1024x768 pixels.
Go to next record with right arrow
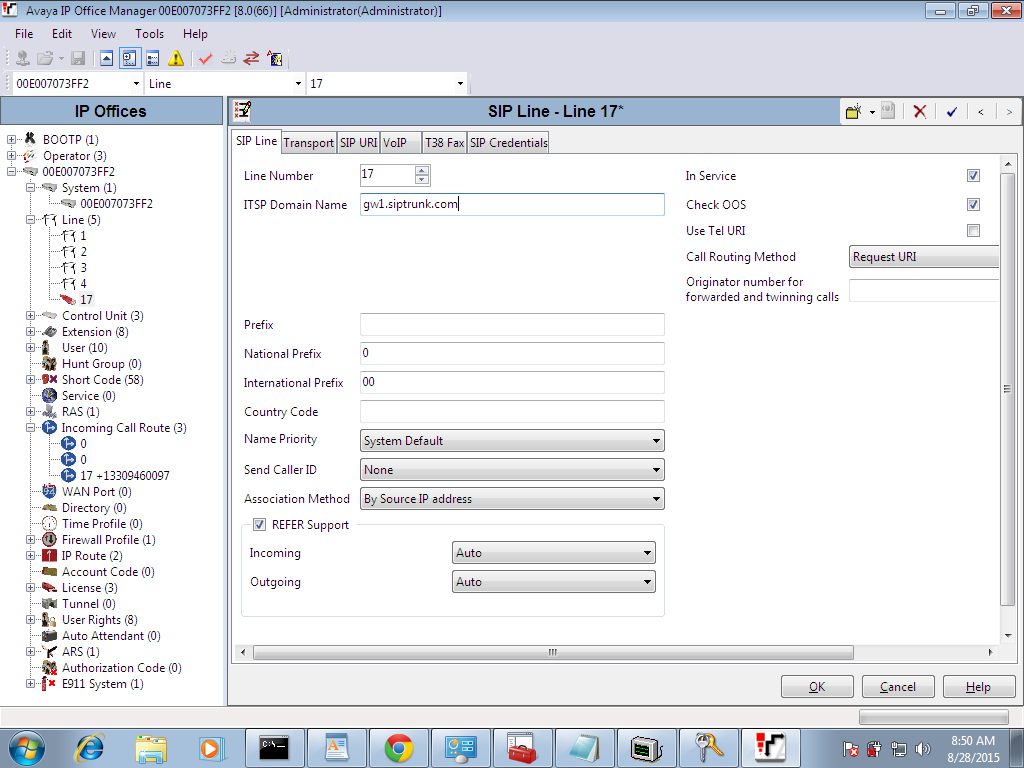click(1009, 112)
